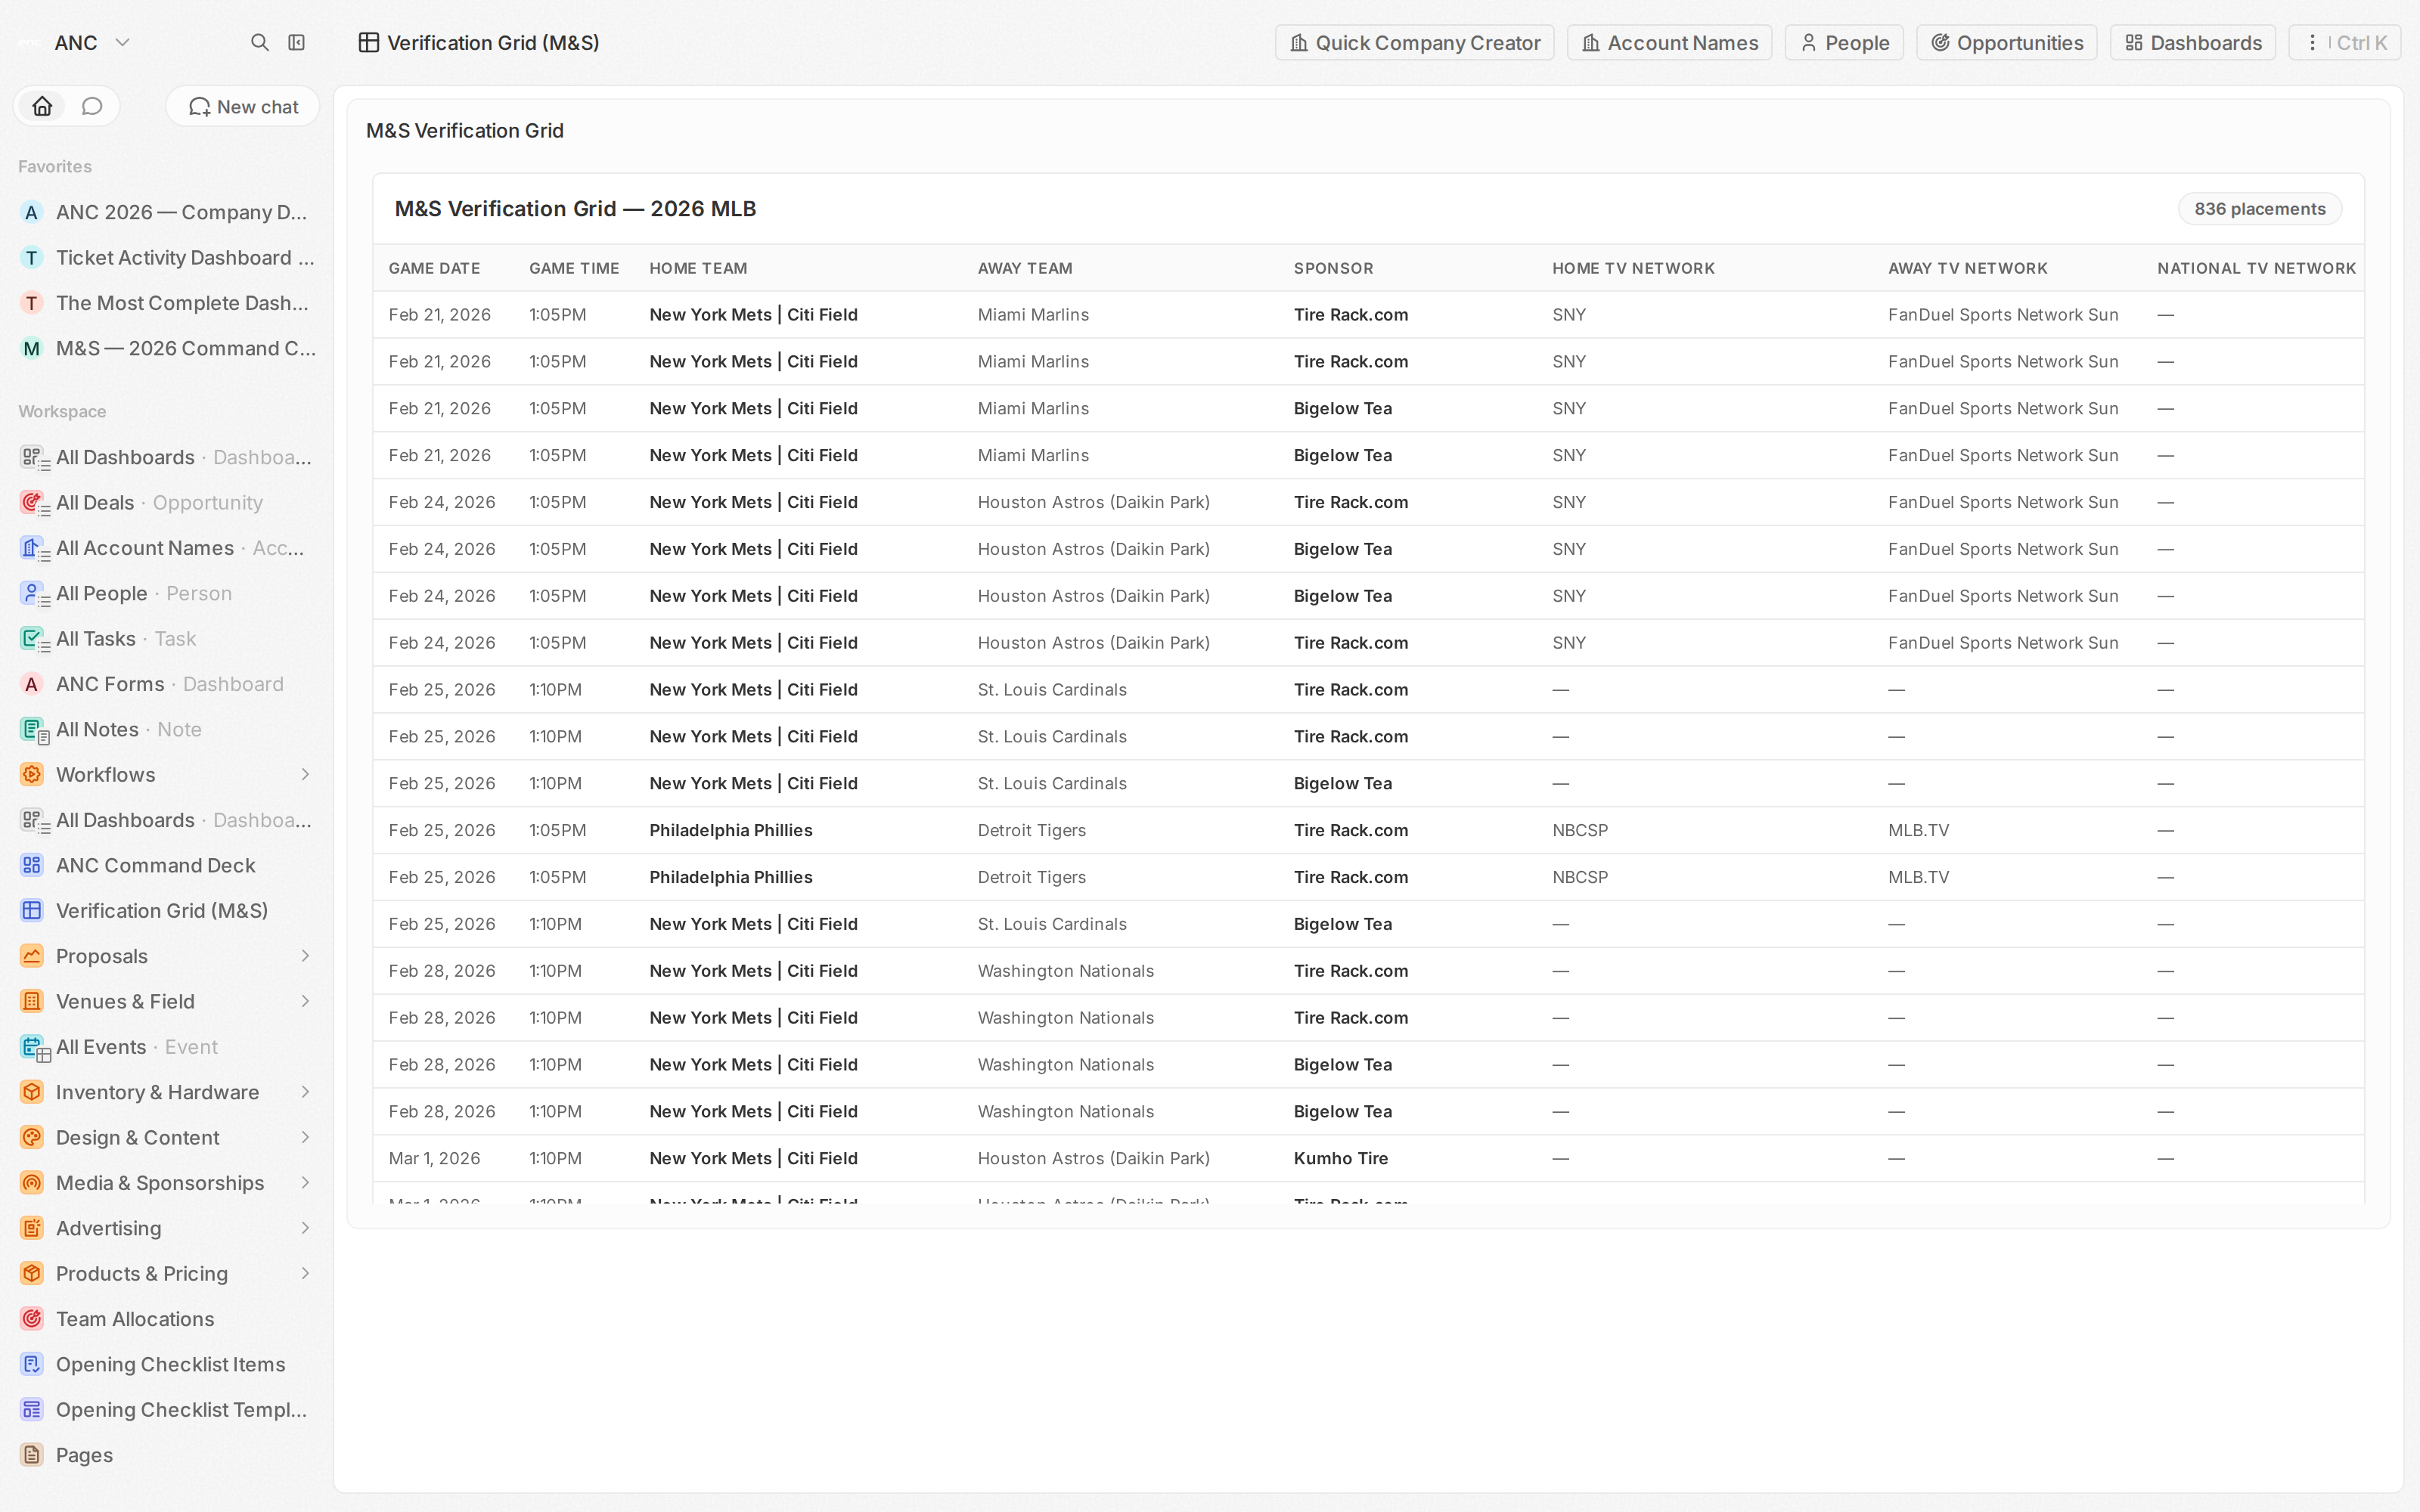Open Account Names from top bar
The image size is (2420, 1512).
pyautogui.click(x=1669, y=43)
